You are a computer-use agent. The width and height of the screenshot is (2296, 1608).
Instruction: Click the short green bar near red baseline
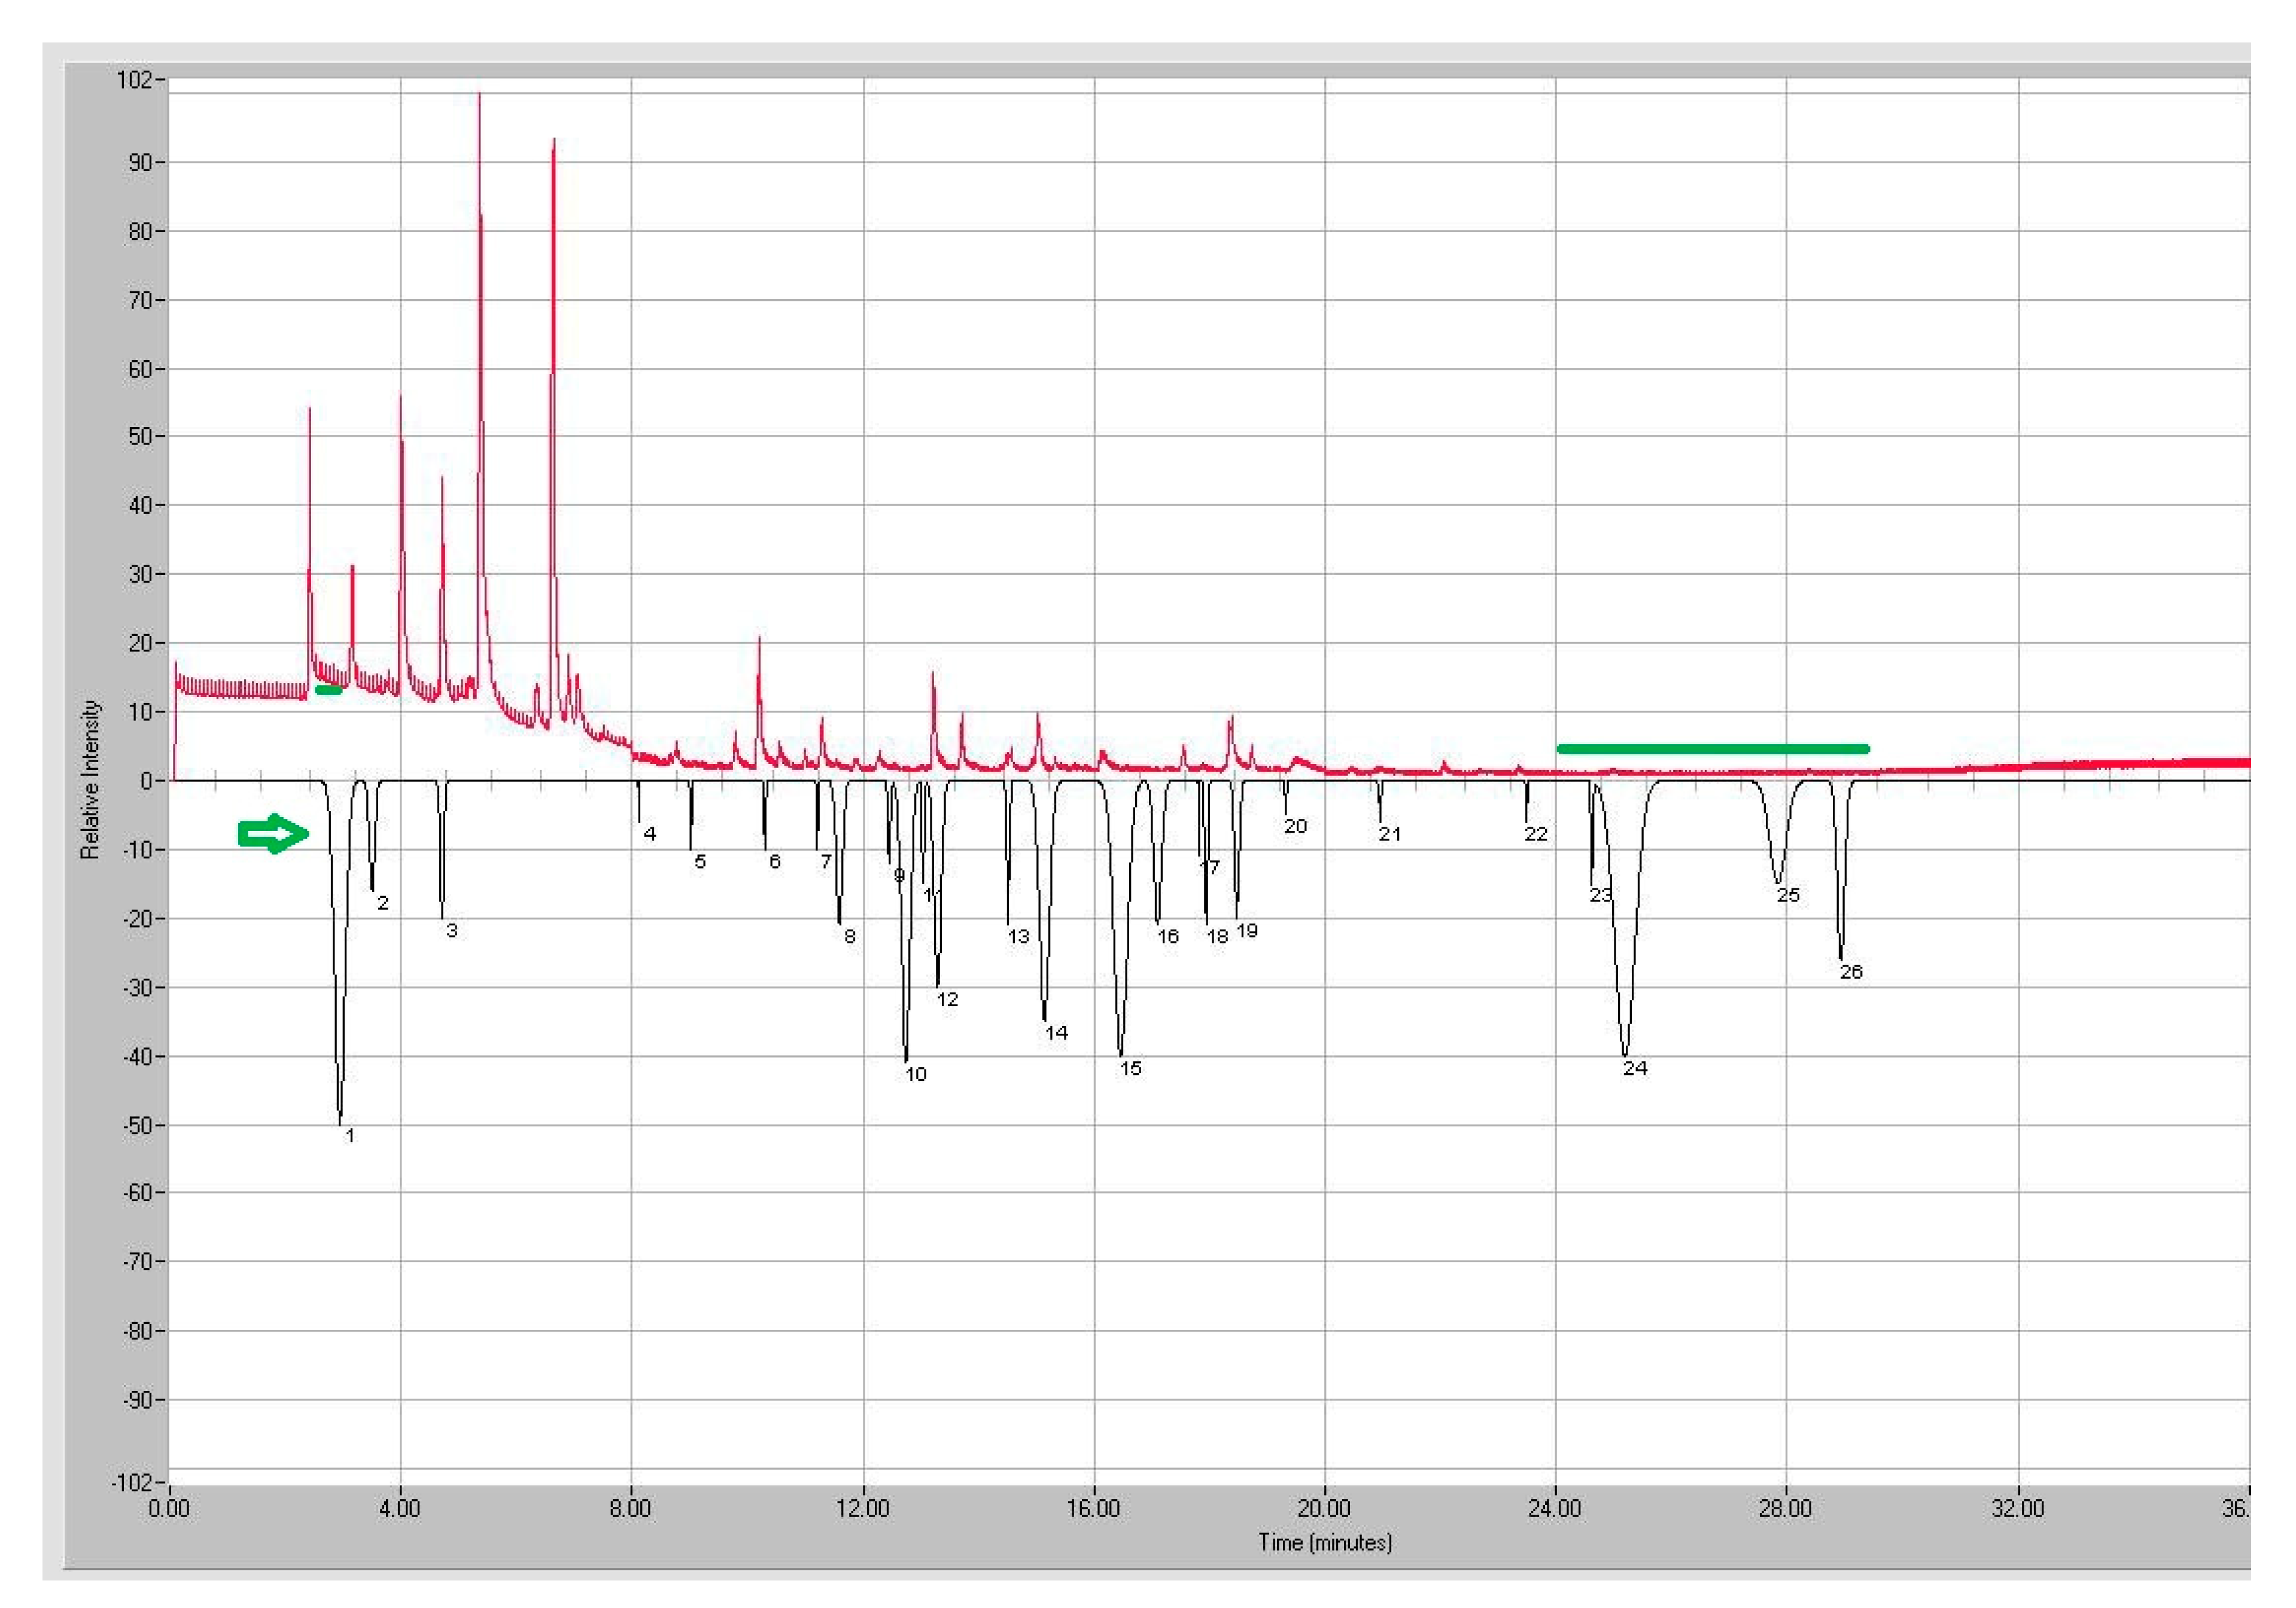pyautogui.click(x=328, y=690)
